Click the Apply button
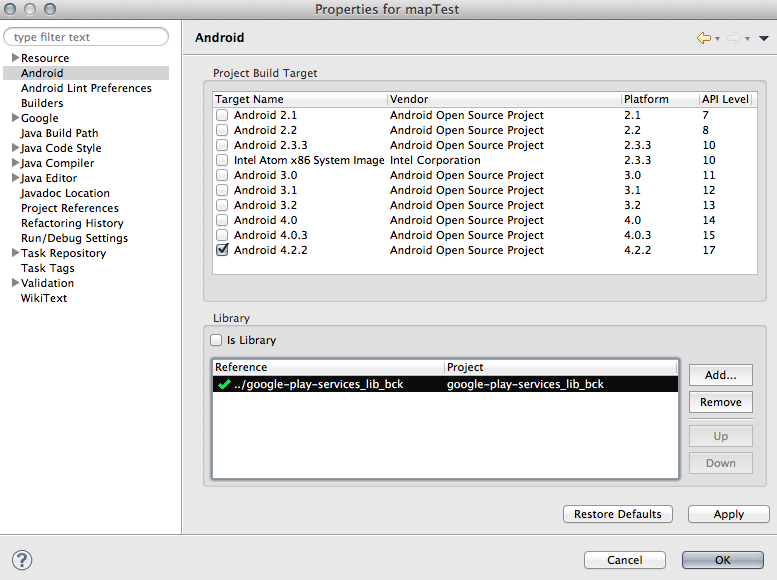This screenshot has height=580, width=777. (x=728, y=514)
